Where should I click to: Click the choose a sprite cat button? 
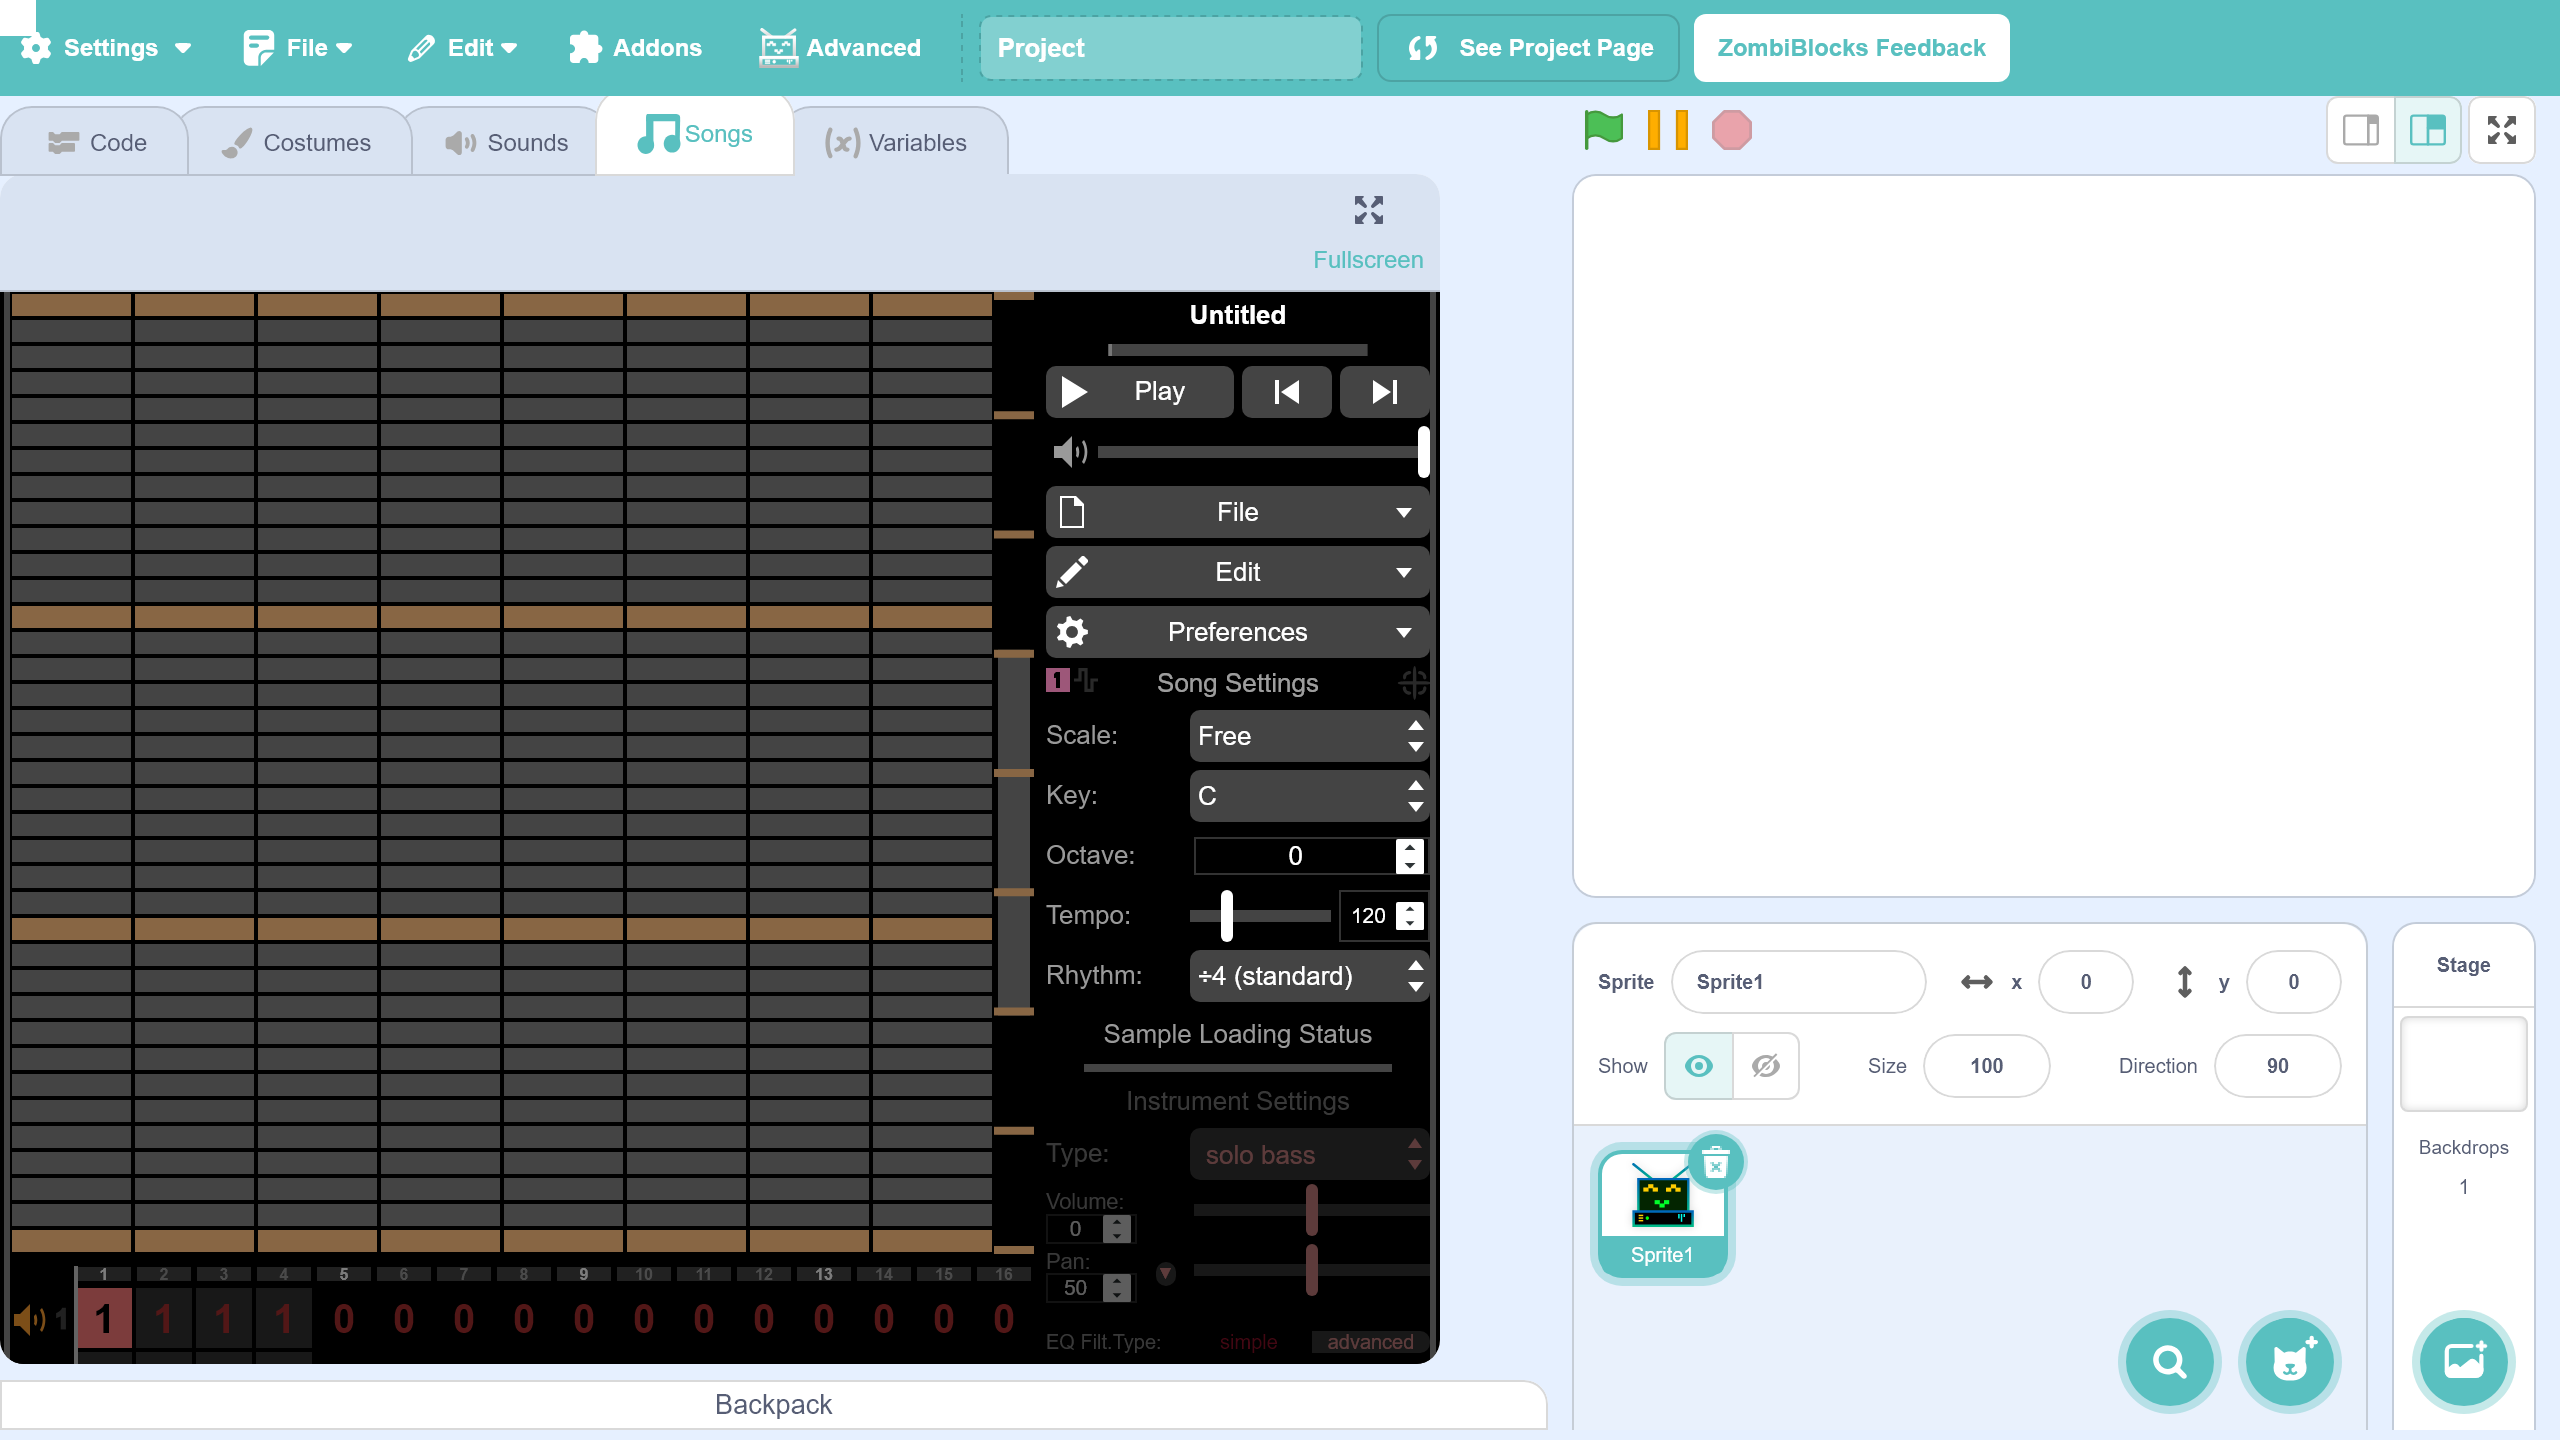pyautogui.click(x=2289, y=1361)
